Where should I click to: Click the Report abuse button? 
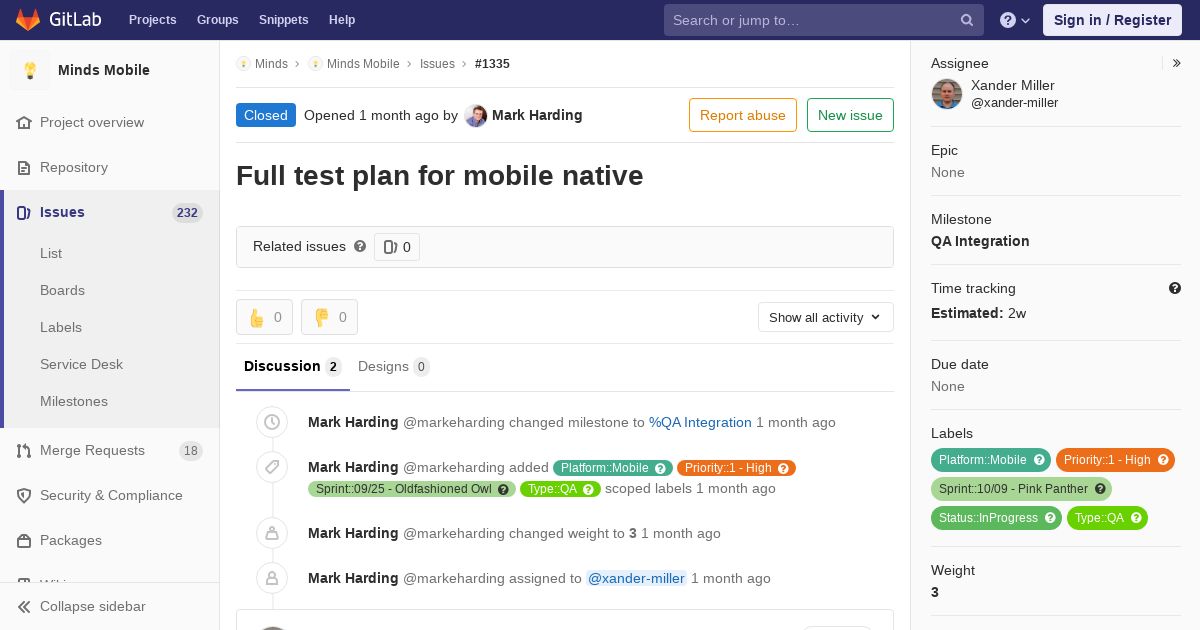coord(743,115)
